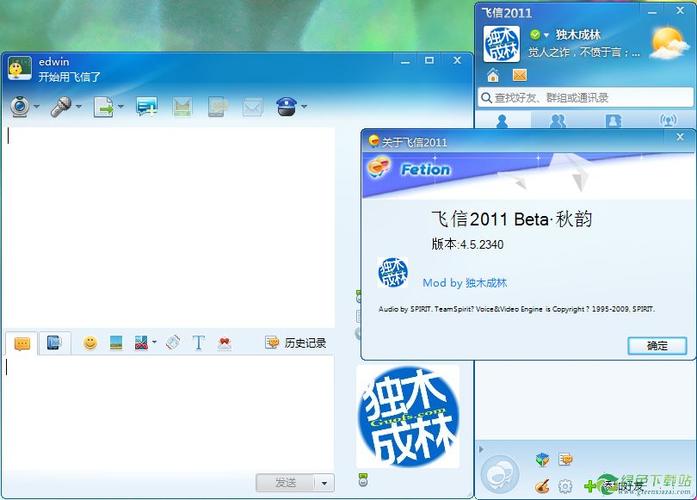Click the large 独木成林 display picture in chat
697x500 pixels.
[x=408, y=416]
